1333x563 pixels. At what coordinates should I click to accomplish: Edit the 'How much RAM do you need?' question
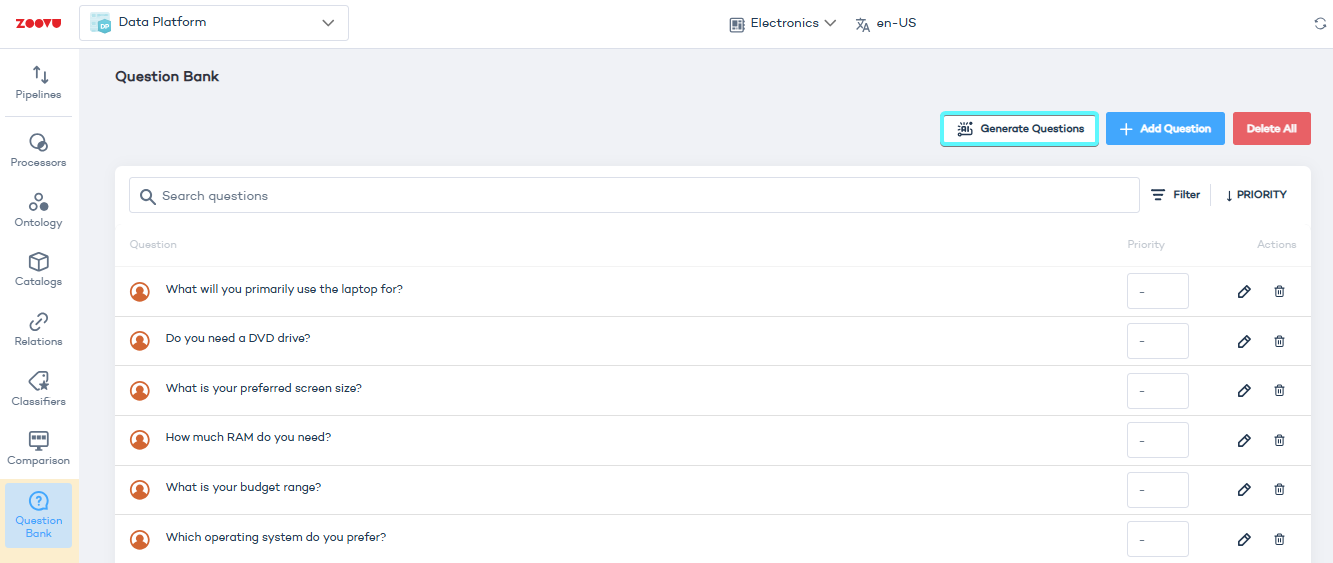(1244, 440)
